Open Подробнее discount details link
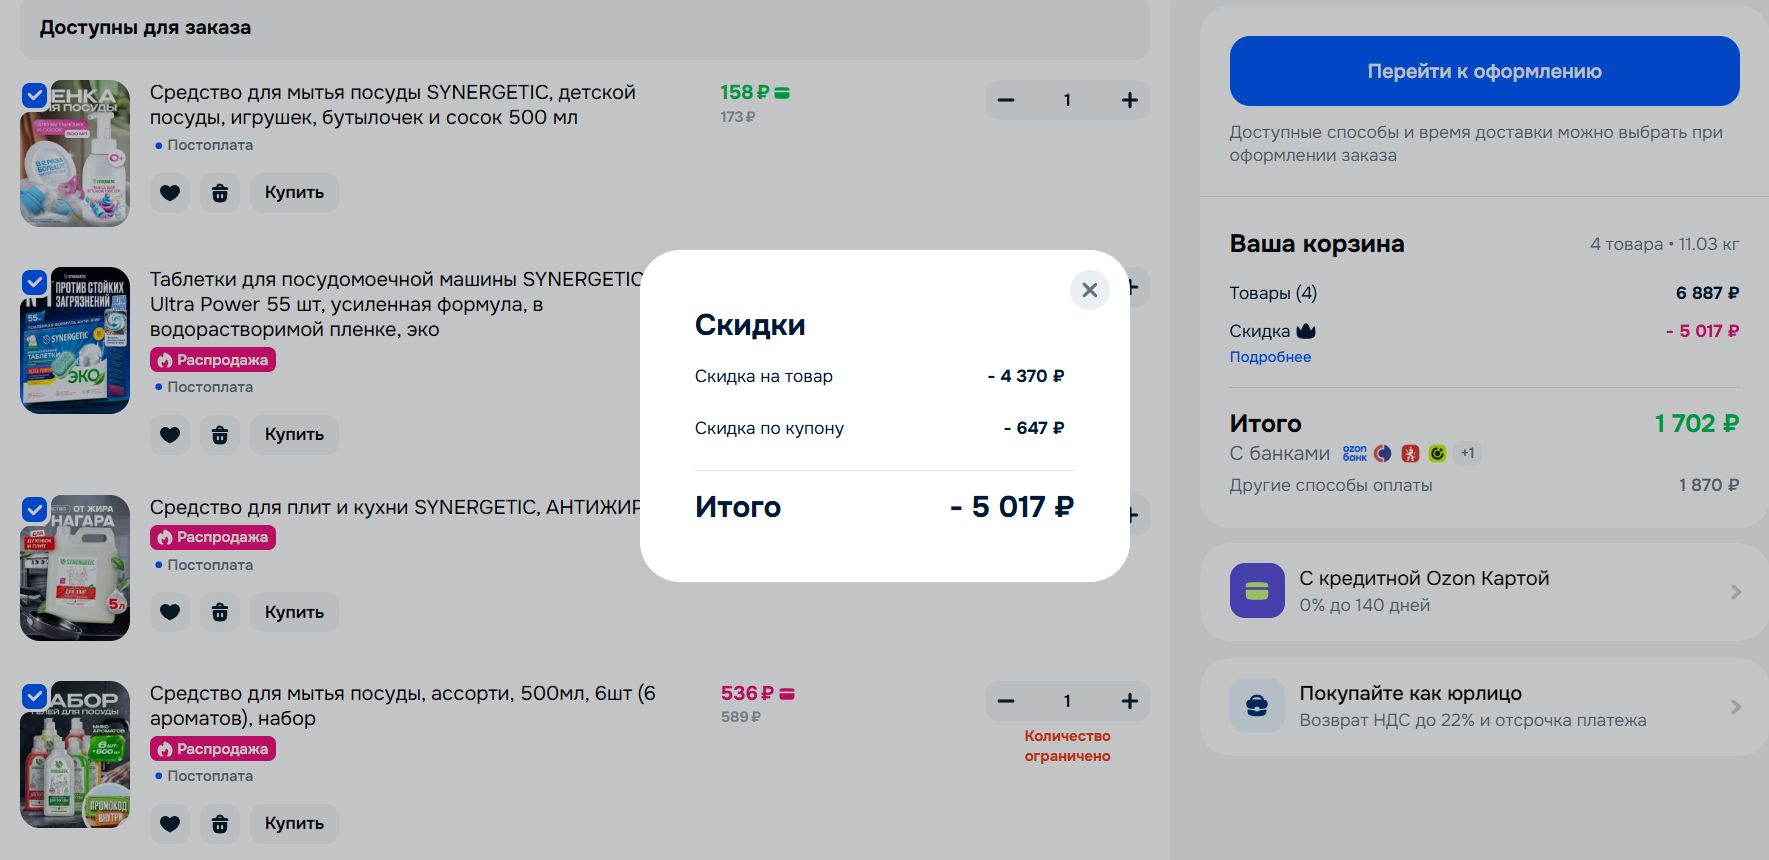 1270,357
